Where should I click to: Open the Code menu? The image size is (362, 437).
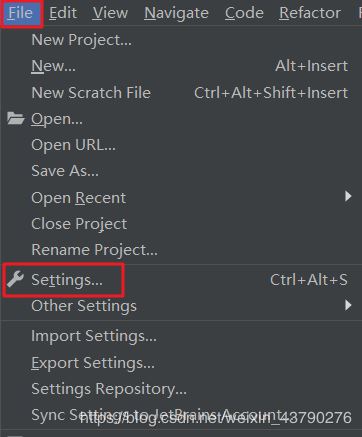coord(244,13)
